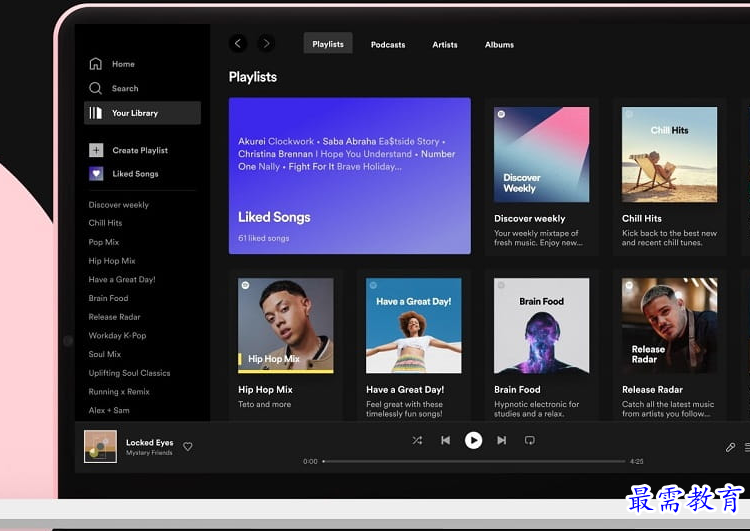Open the Liked Songs large card

[x=350, y=176]
